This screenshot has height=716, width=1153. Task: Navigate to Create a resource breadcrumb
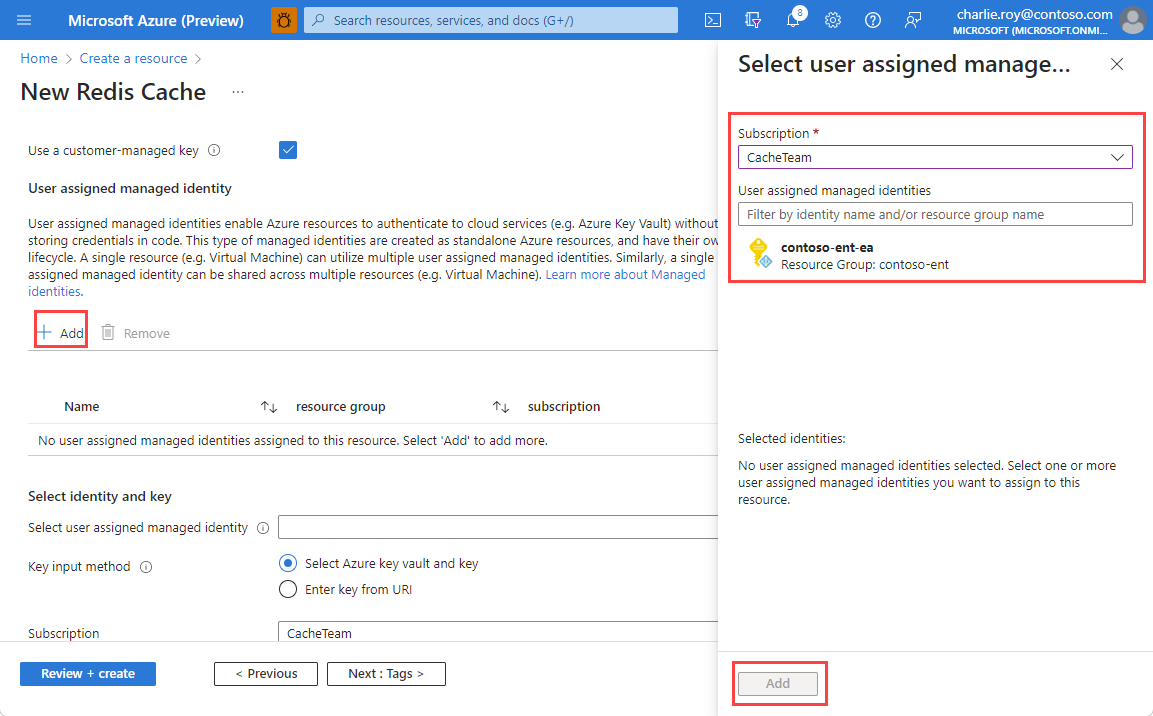[x=133, y=58]
